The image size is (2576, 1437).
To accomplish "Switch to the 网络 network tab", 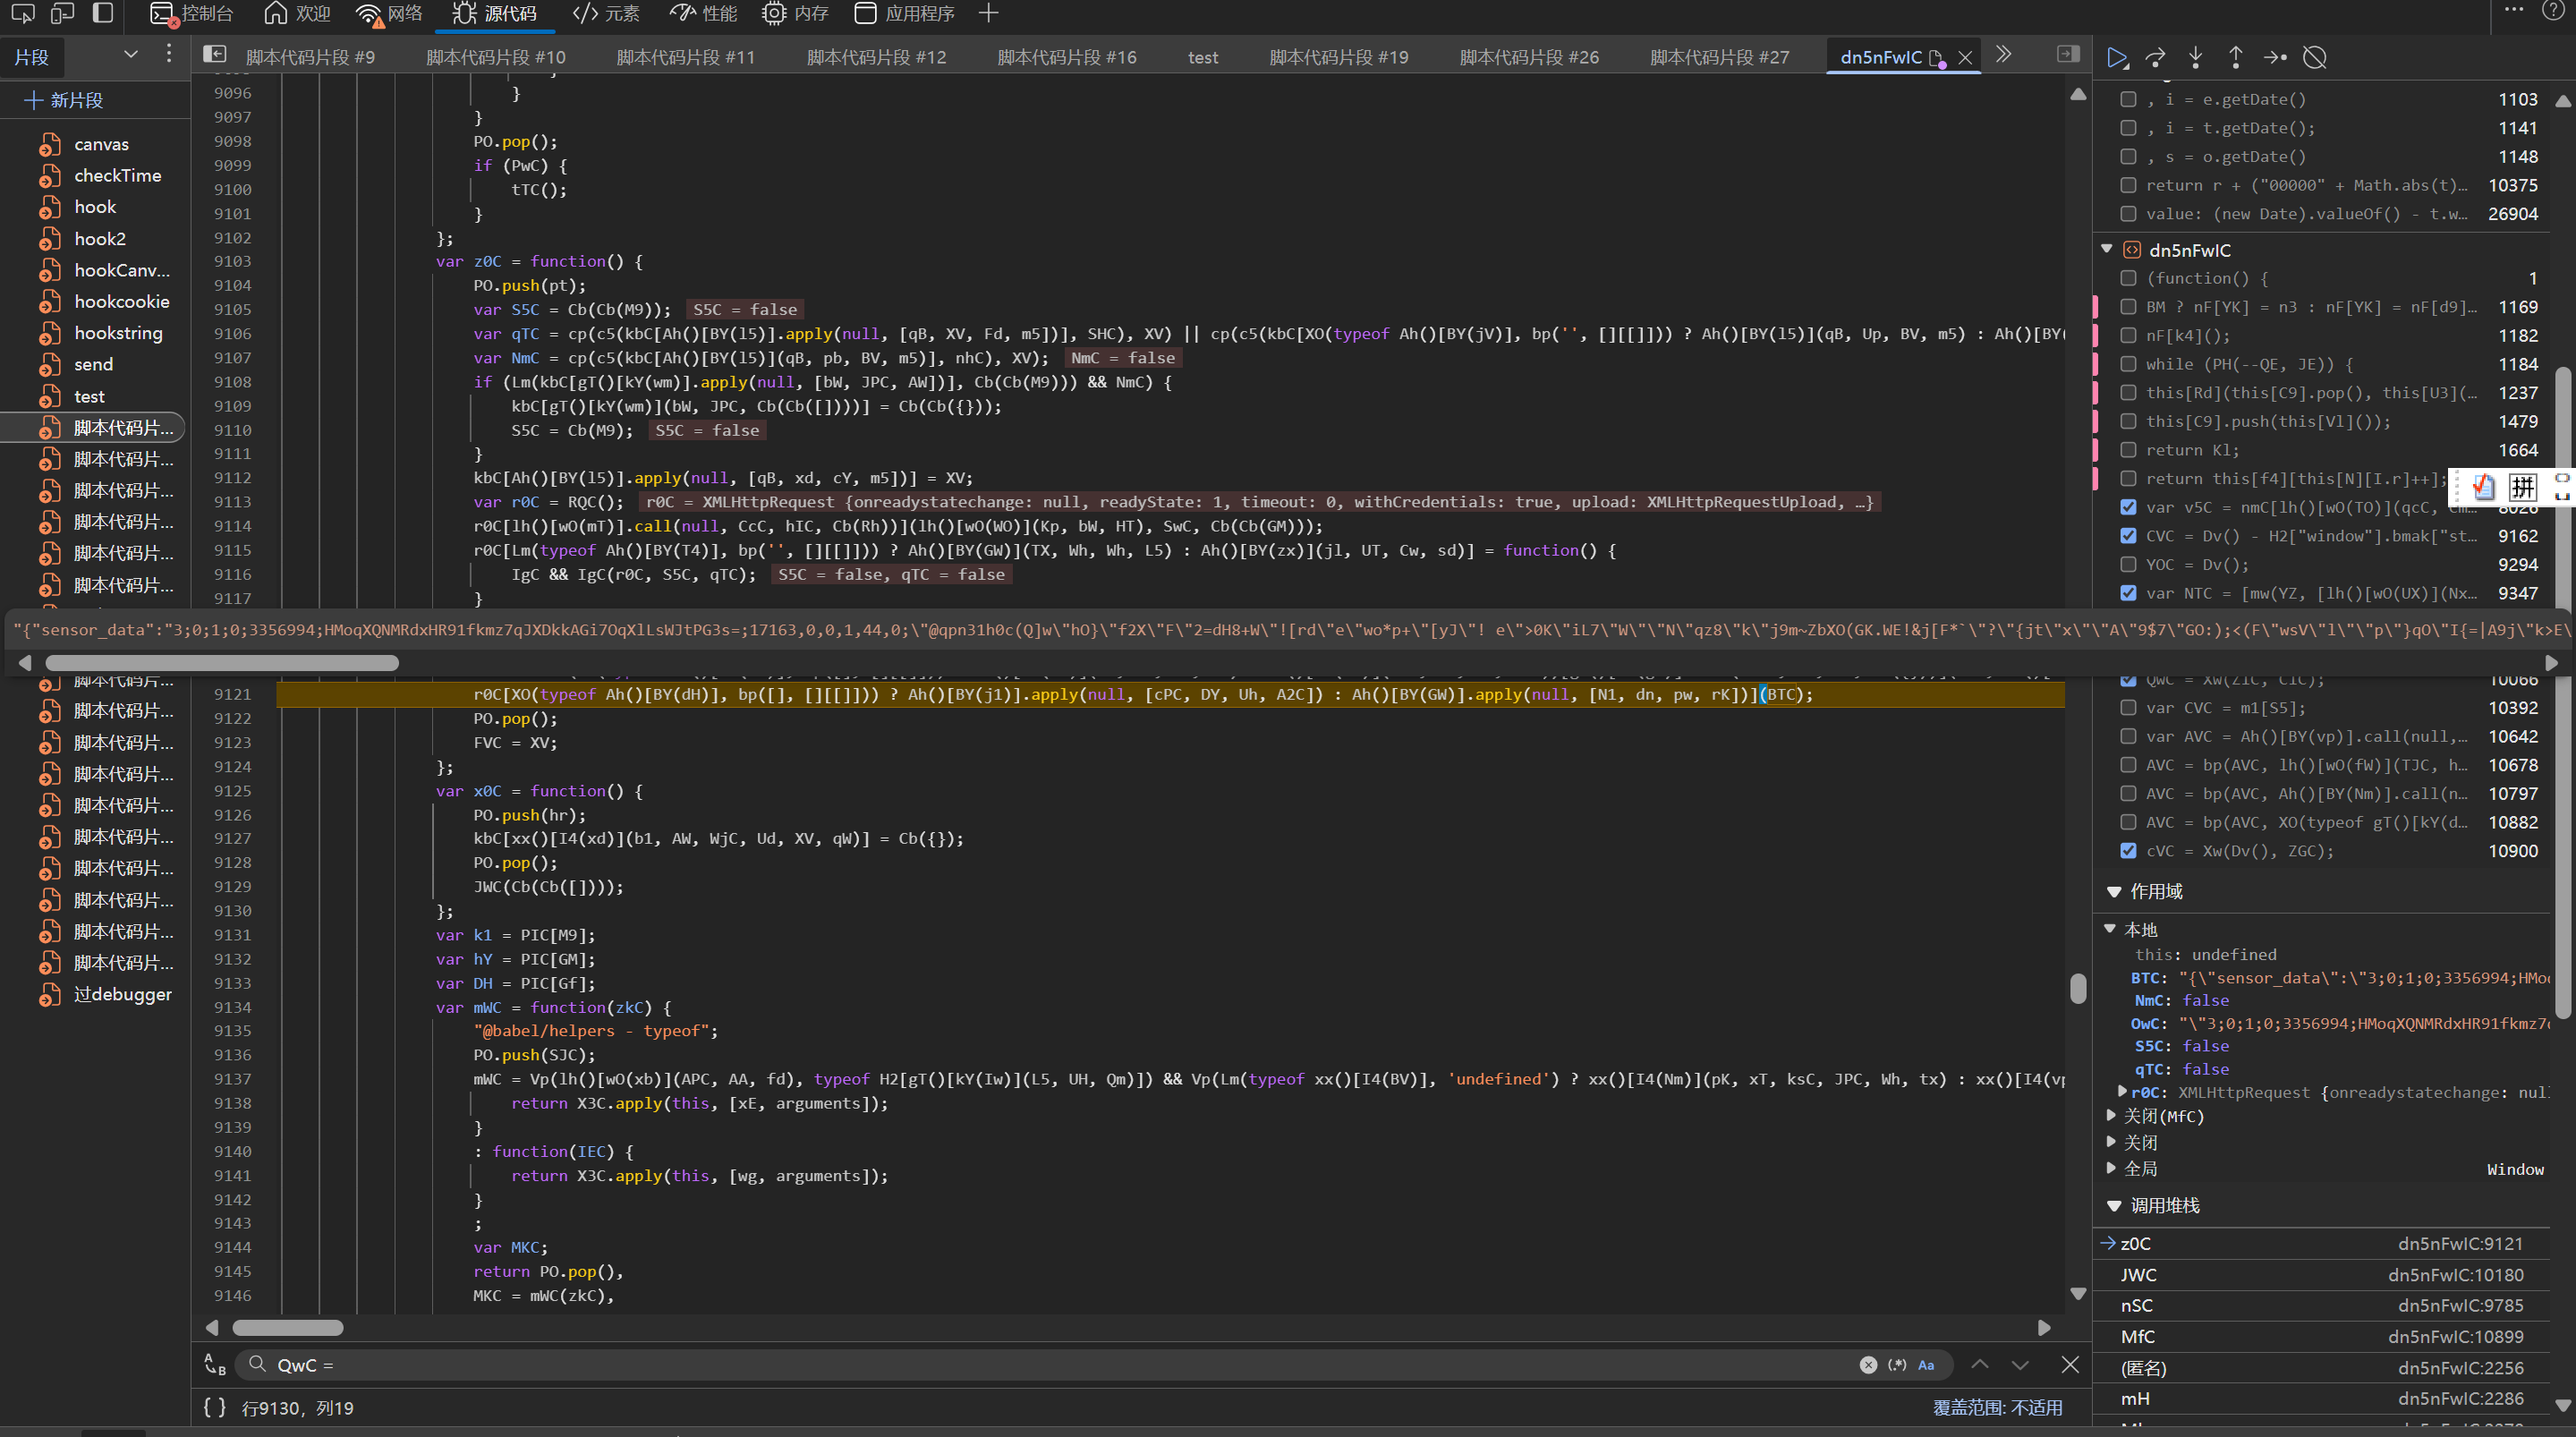I will pyautogui.click(x=390, y=14).
